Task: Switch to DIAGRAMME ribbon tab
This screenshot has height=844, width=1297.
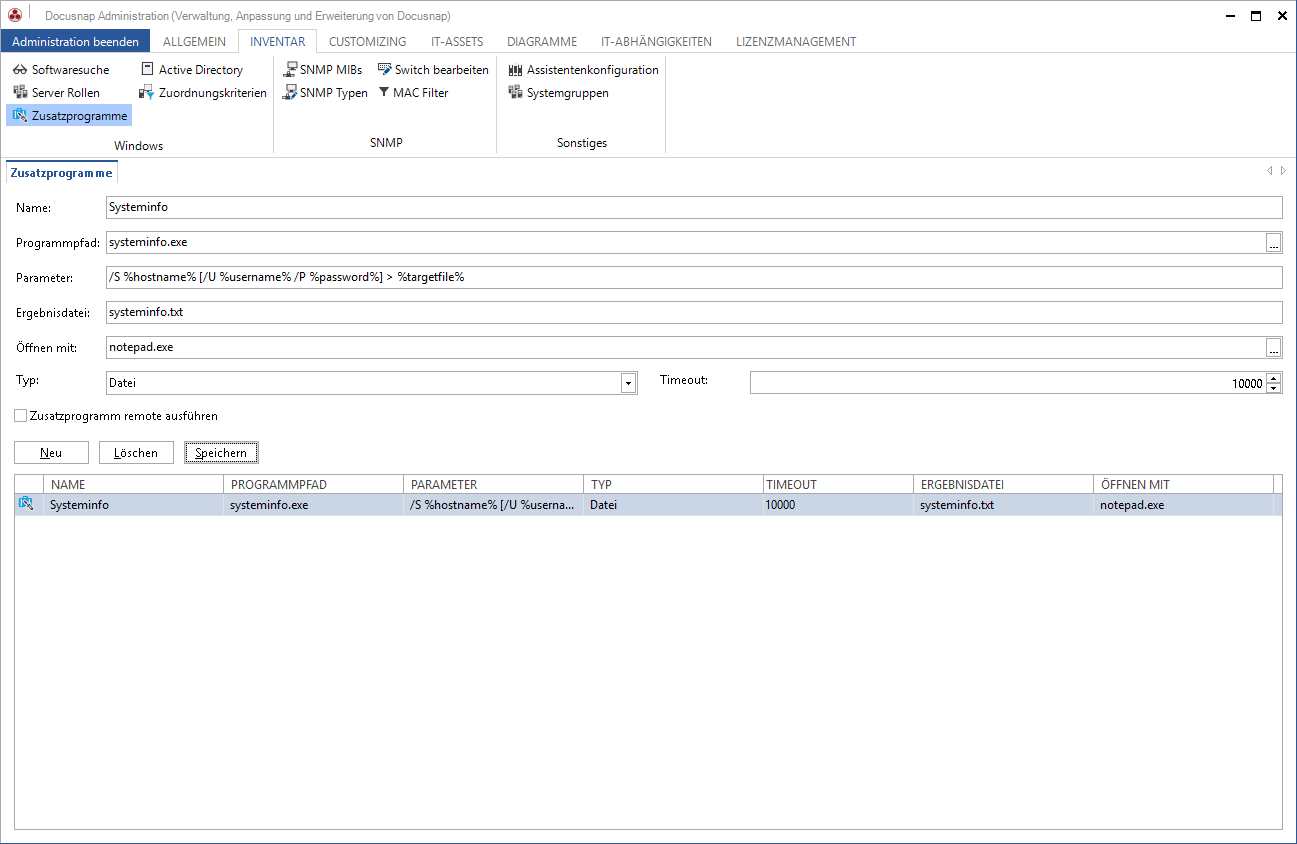Action: pyautogui.click(x=542, y=41)
